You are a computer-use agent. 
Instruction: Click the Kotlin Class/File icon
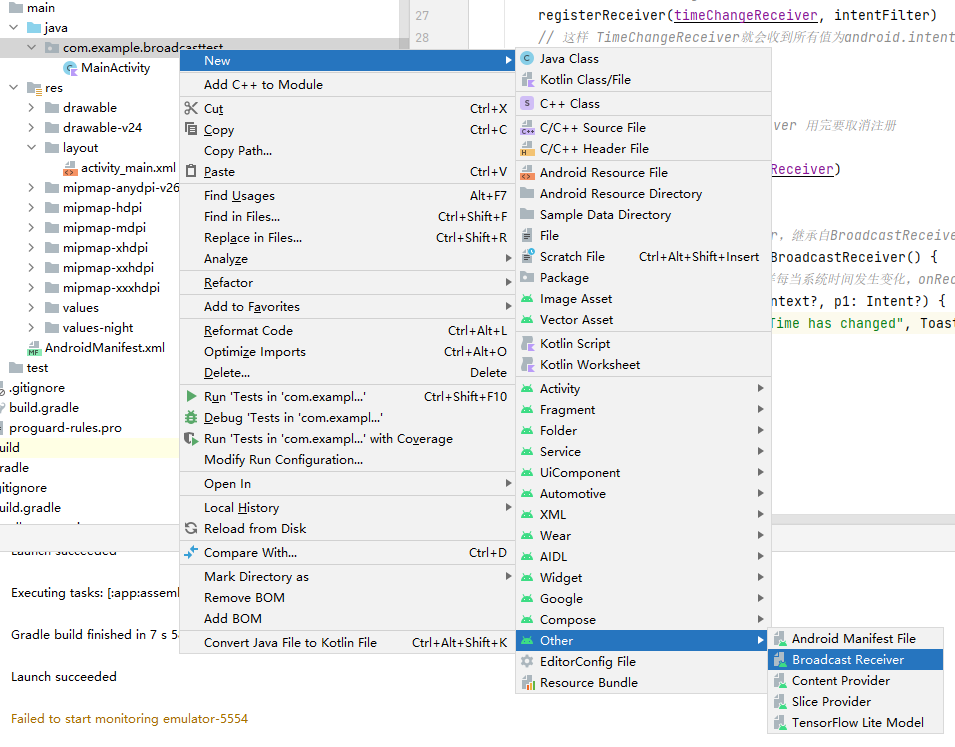coord(527,80)
